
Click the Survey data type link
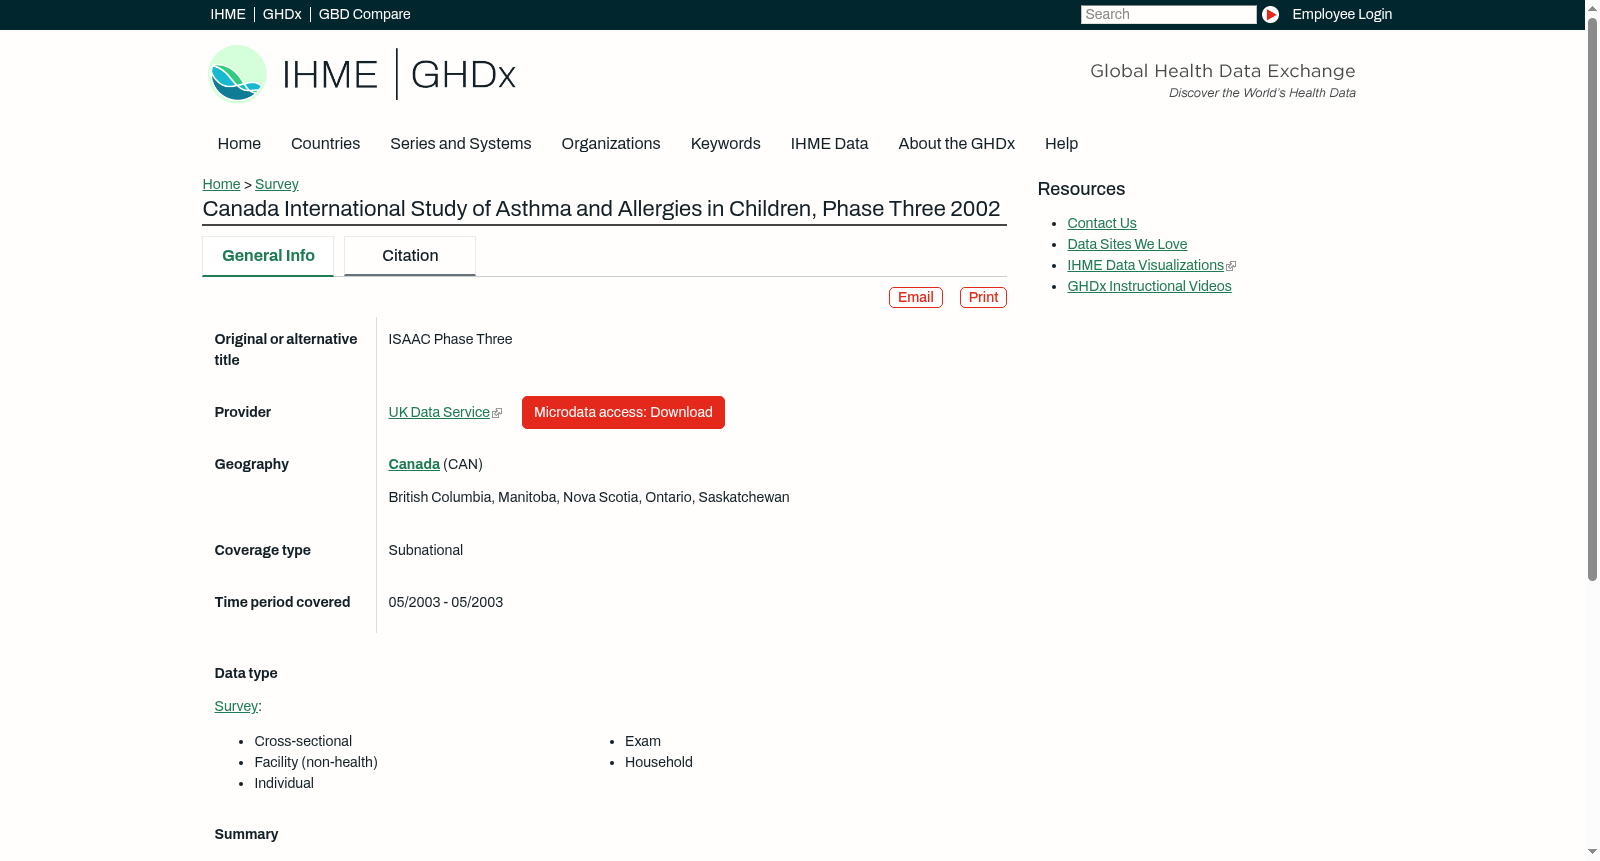tap(236, 706)
